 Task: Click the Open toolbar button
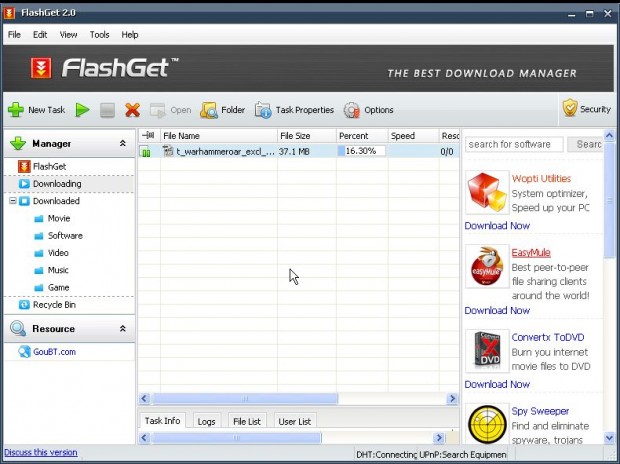coord(170,110)
